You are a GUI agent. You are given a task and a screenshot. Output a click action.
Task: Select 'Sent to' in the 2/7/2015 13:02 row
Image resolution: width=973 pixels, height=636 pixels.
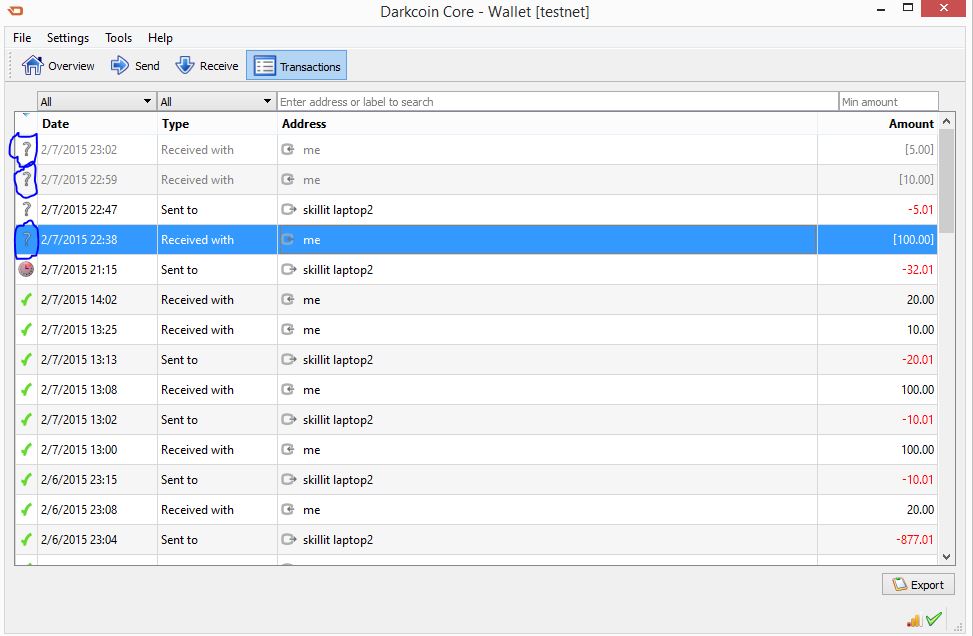coord(179,419)
